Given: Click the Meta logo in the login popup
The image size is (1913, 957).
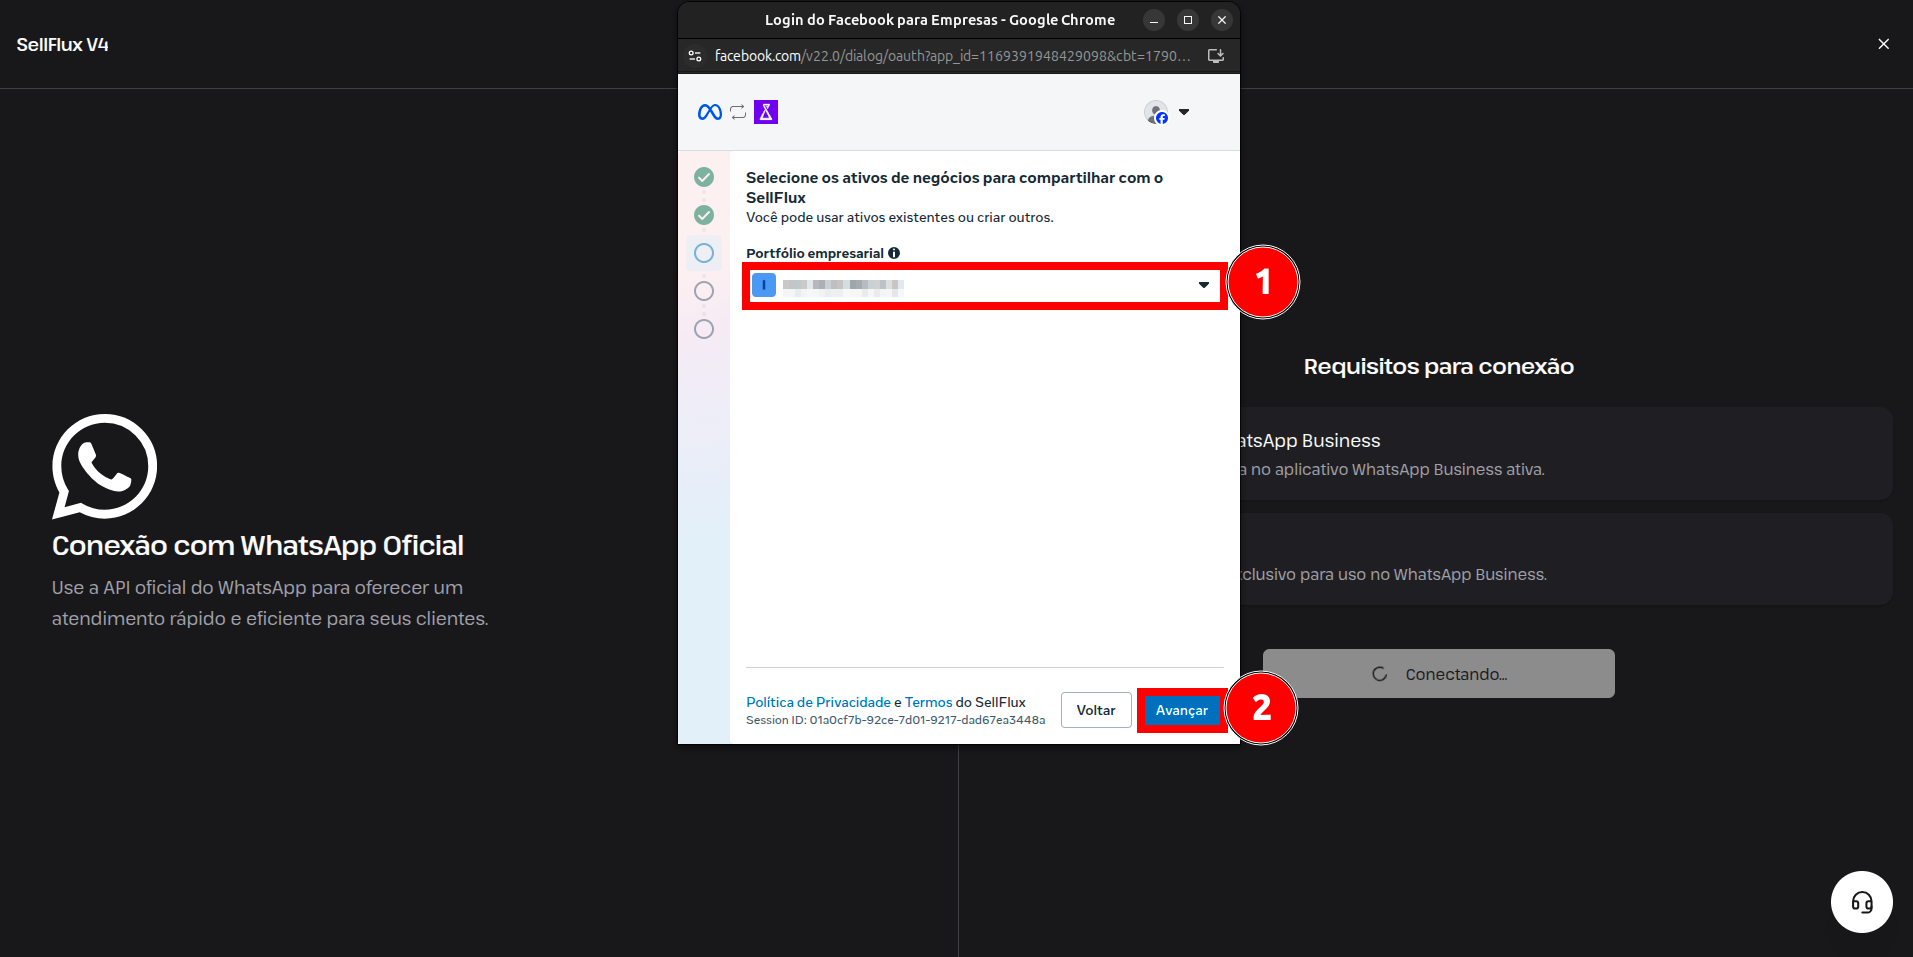Looking at the screenshot, I should tap(710, 112).
